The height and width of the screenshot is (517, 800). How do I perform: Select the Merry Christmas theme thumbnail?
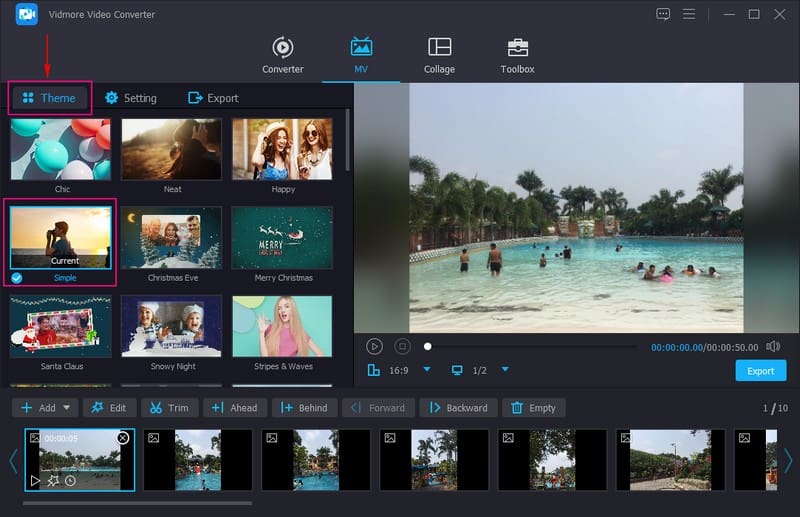point(282,238)
